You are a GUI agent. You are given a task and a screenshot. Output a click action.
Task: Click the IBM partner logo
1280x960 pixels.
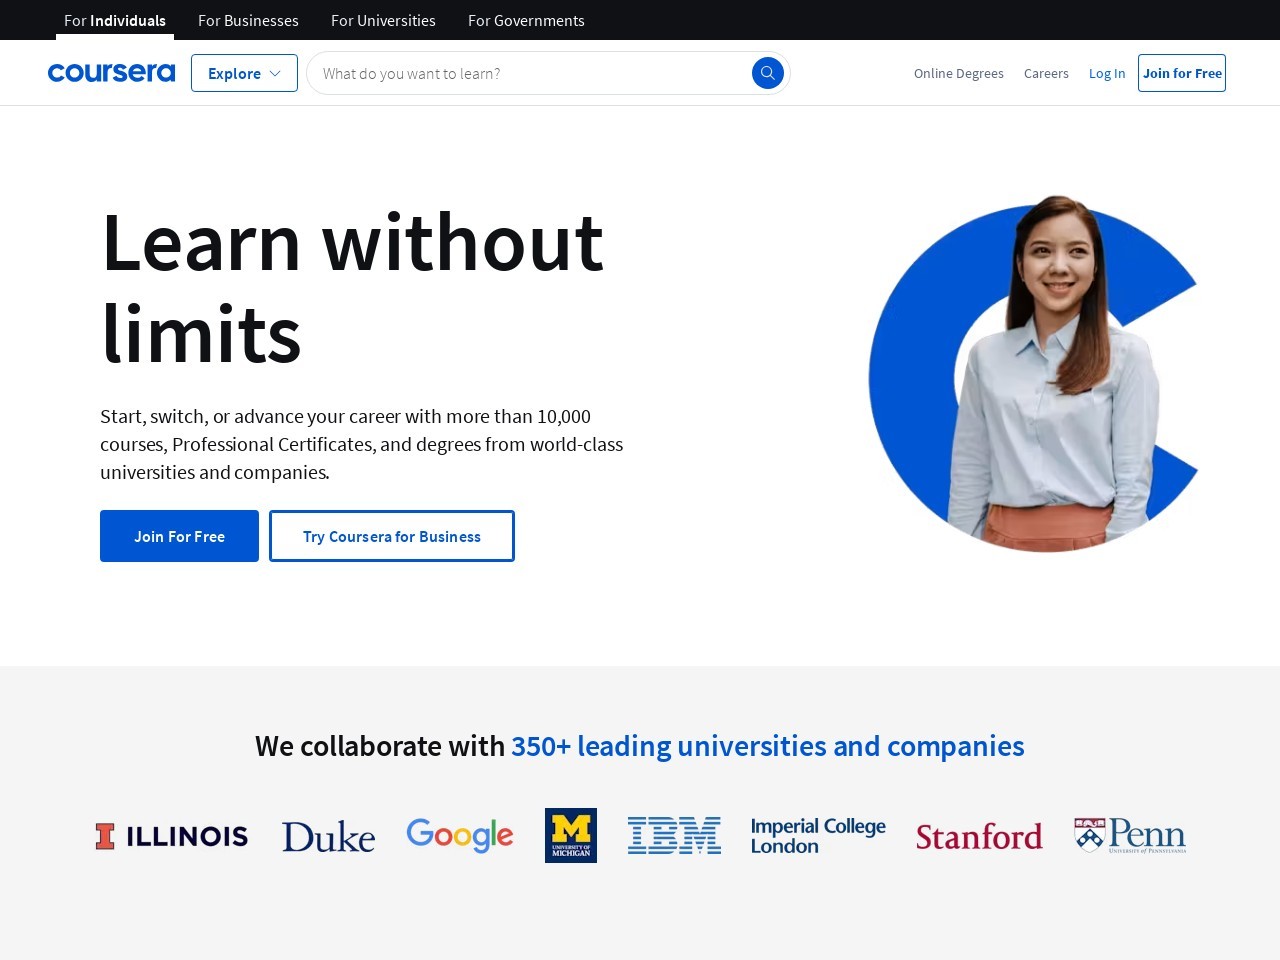point(674,835)
